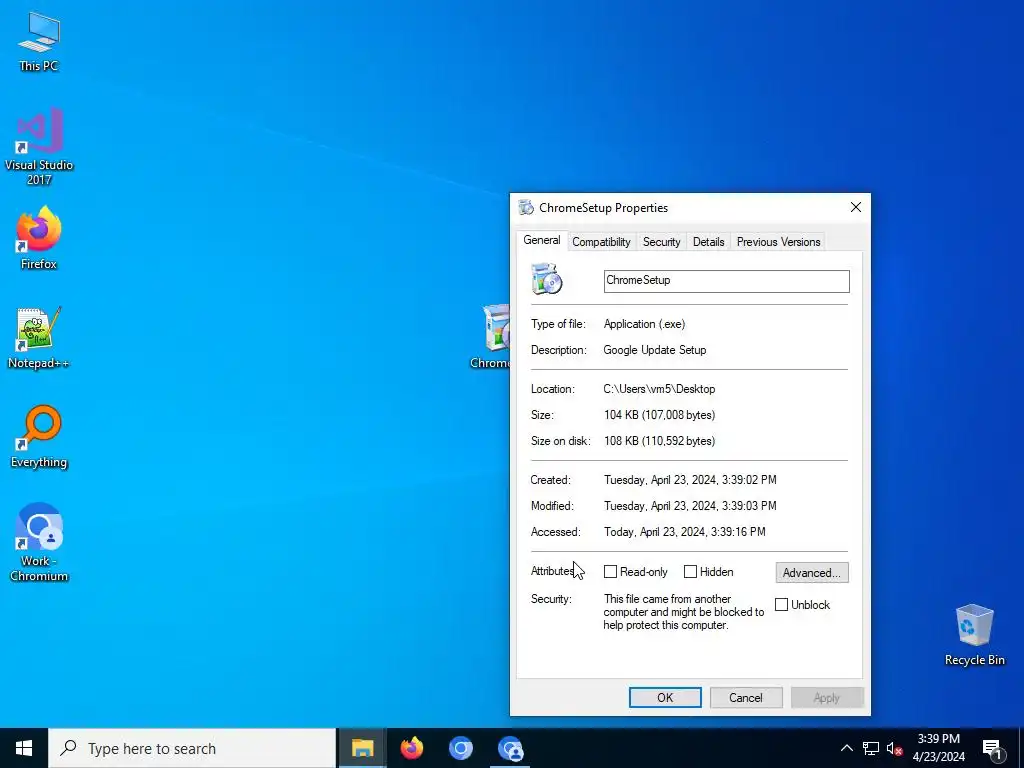Click the network status tray icon
This screenshot has height=768, width=1024.
click(x=871, y=748)
